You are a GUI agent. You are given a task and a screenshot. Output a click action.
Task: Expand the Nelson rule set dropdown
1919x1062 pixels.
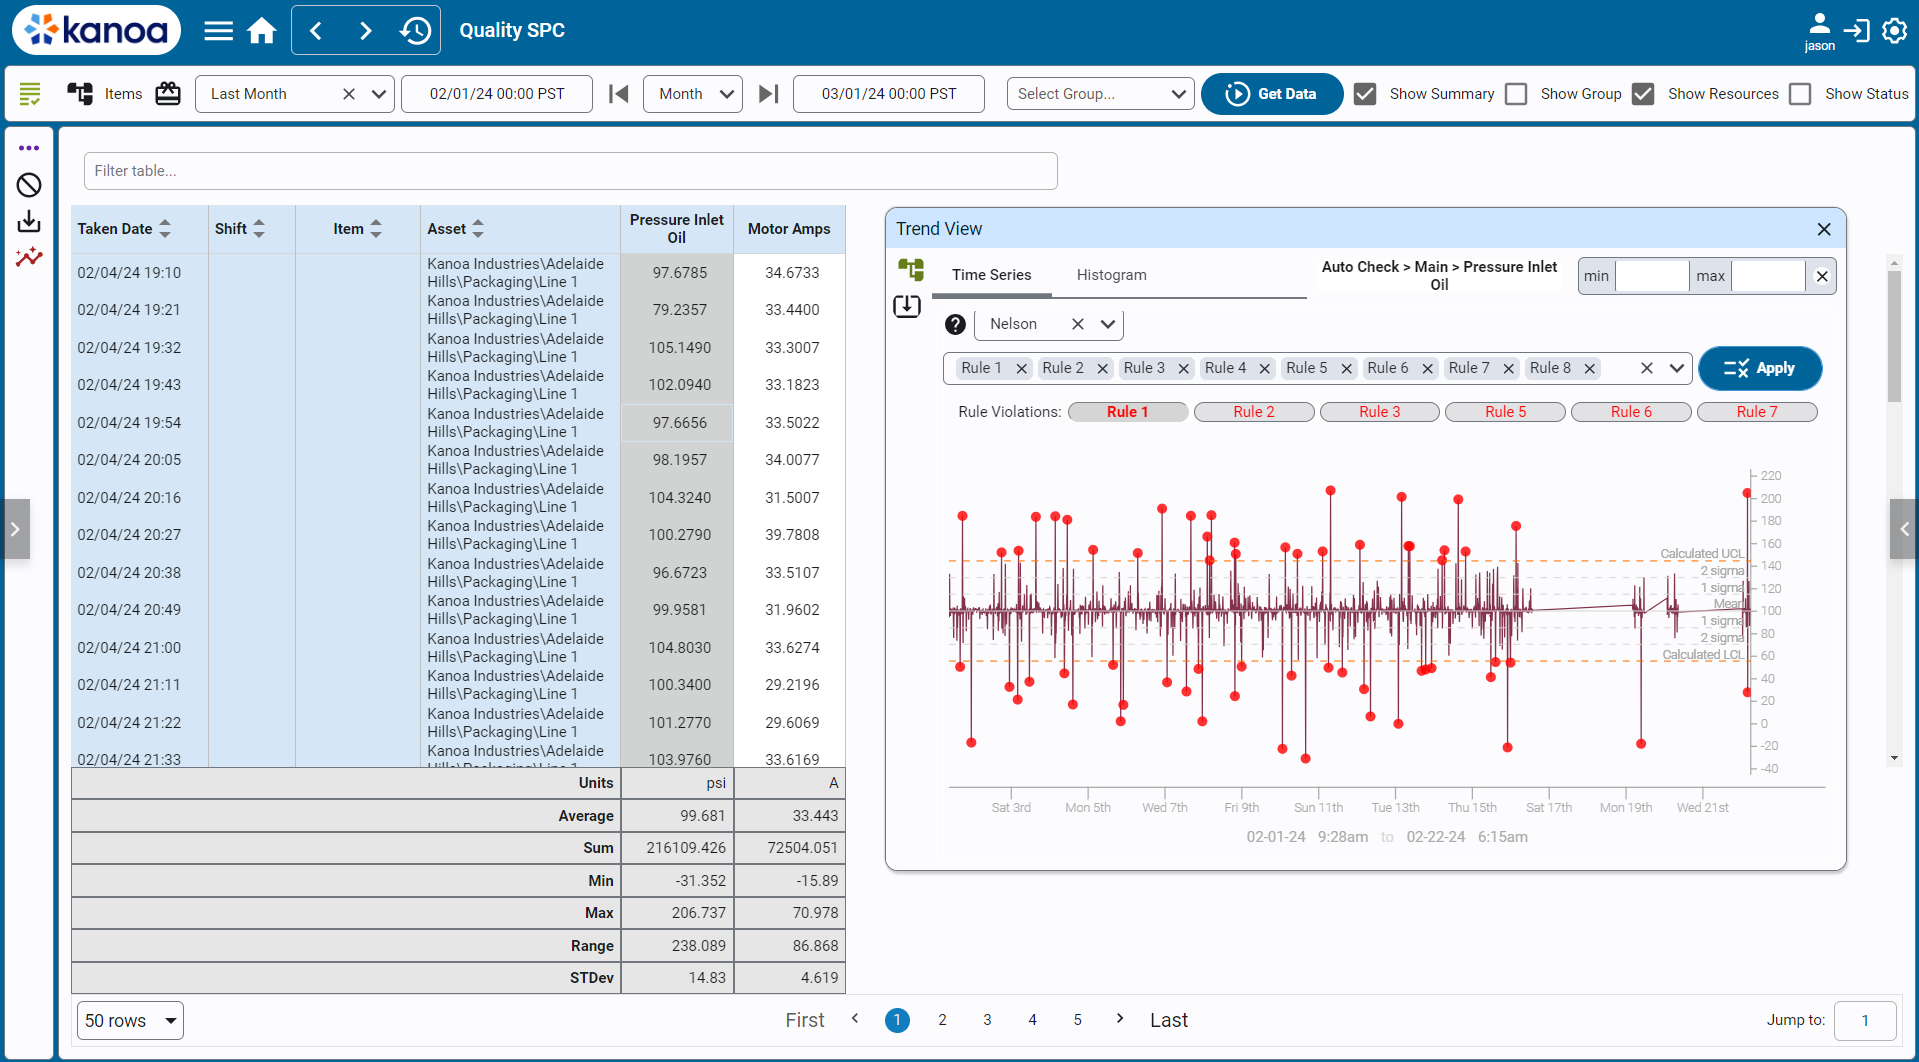1108,324
